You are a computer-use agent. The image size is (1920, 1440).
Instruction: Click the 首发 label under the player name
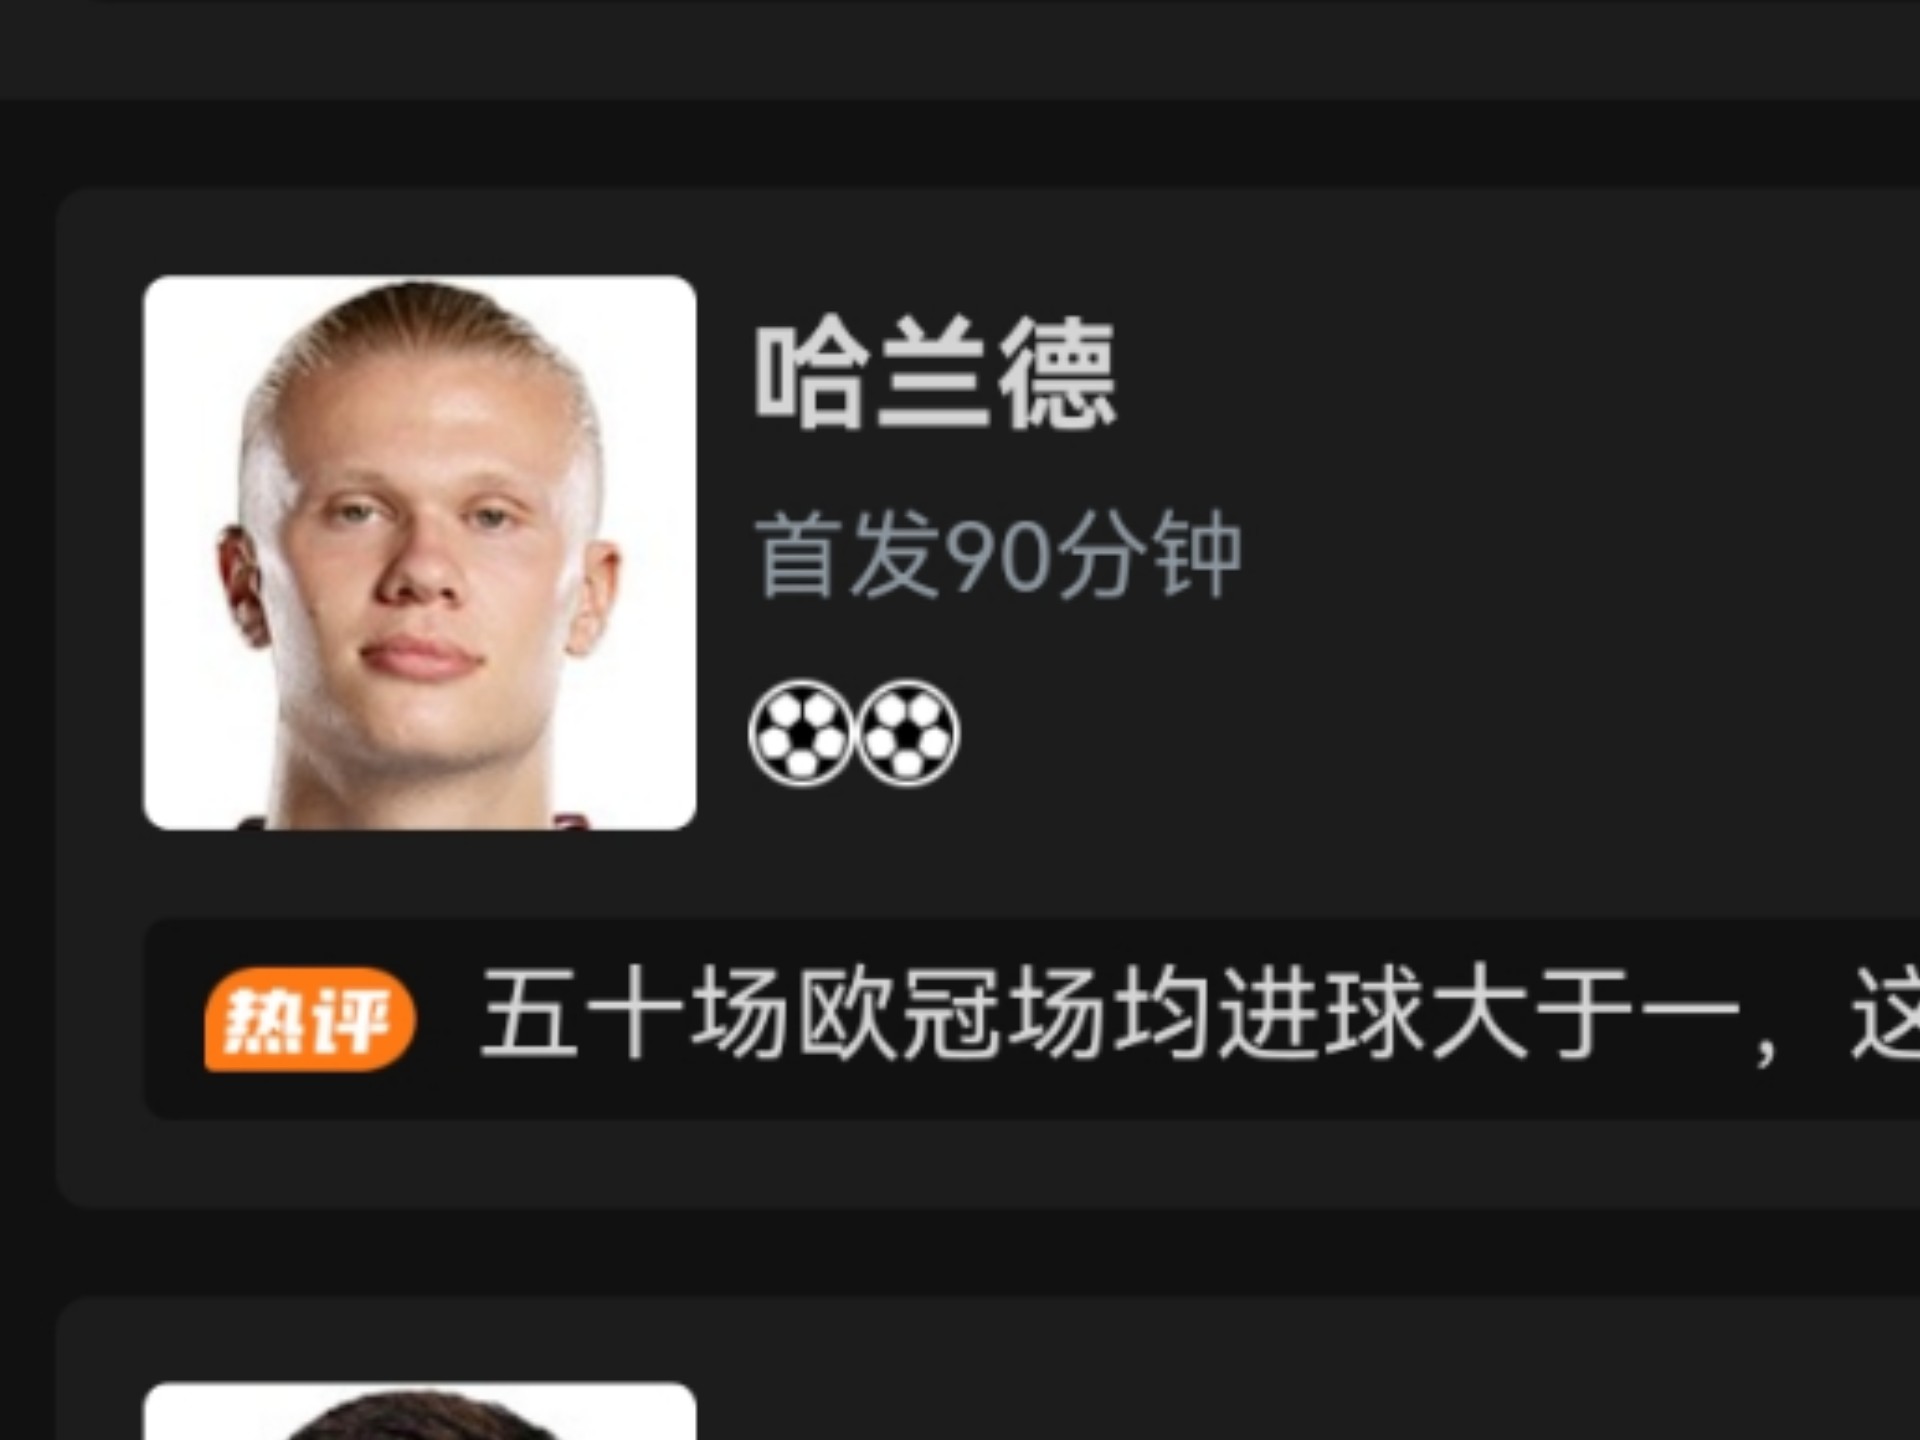tap(848, 555)
